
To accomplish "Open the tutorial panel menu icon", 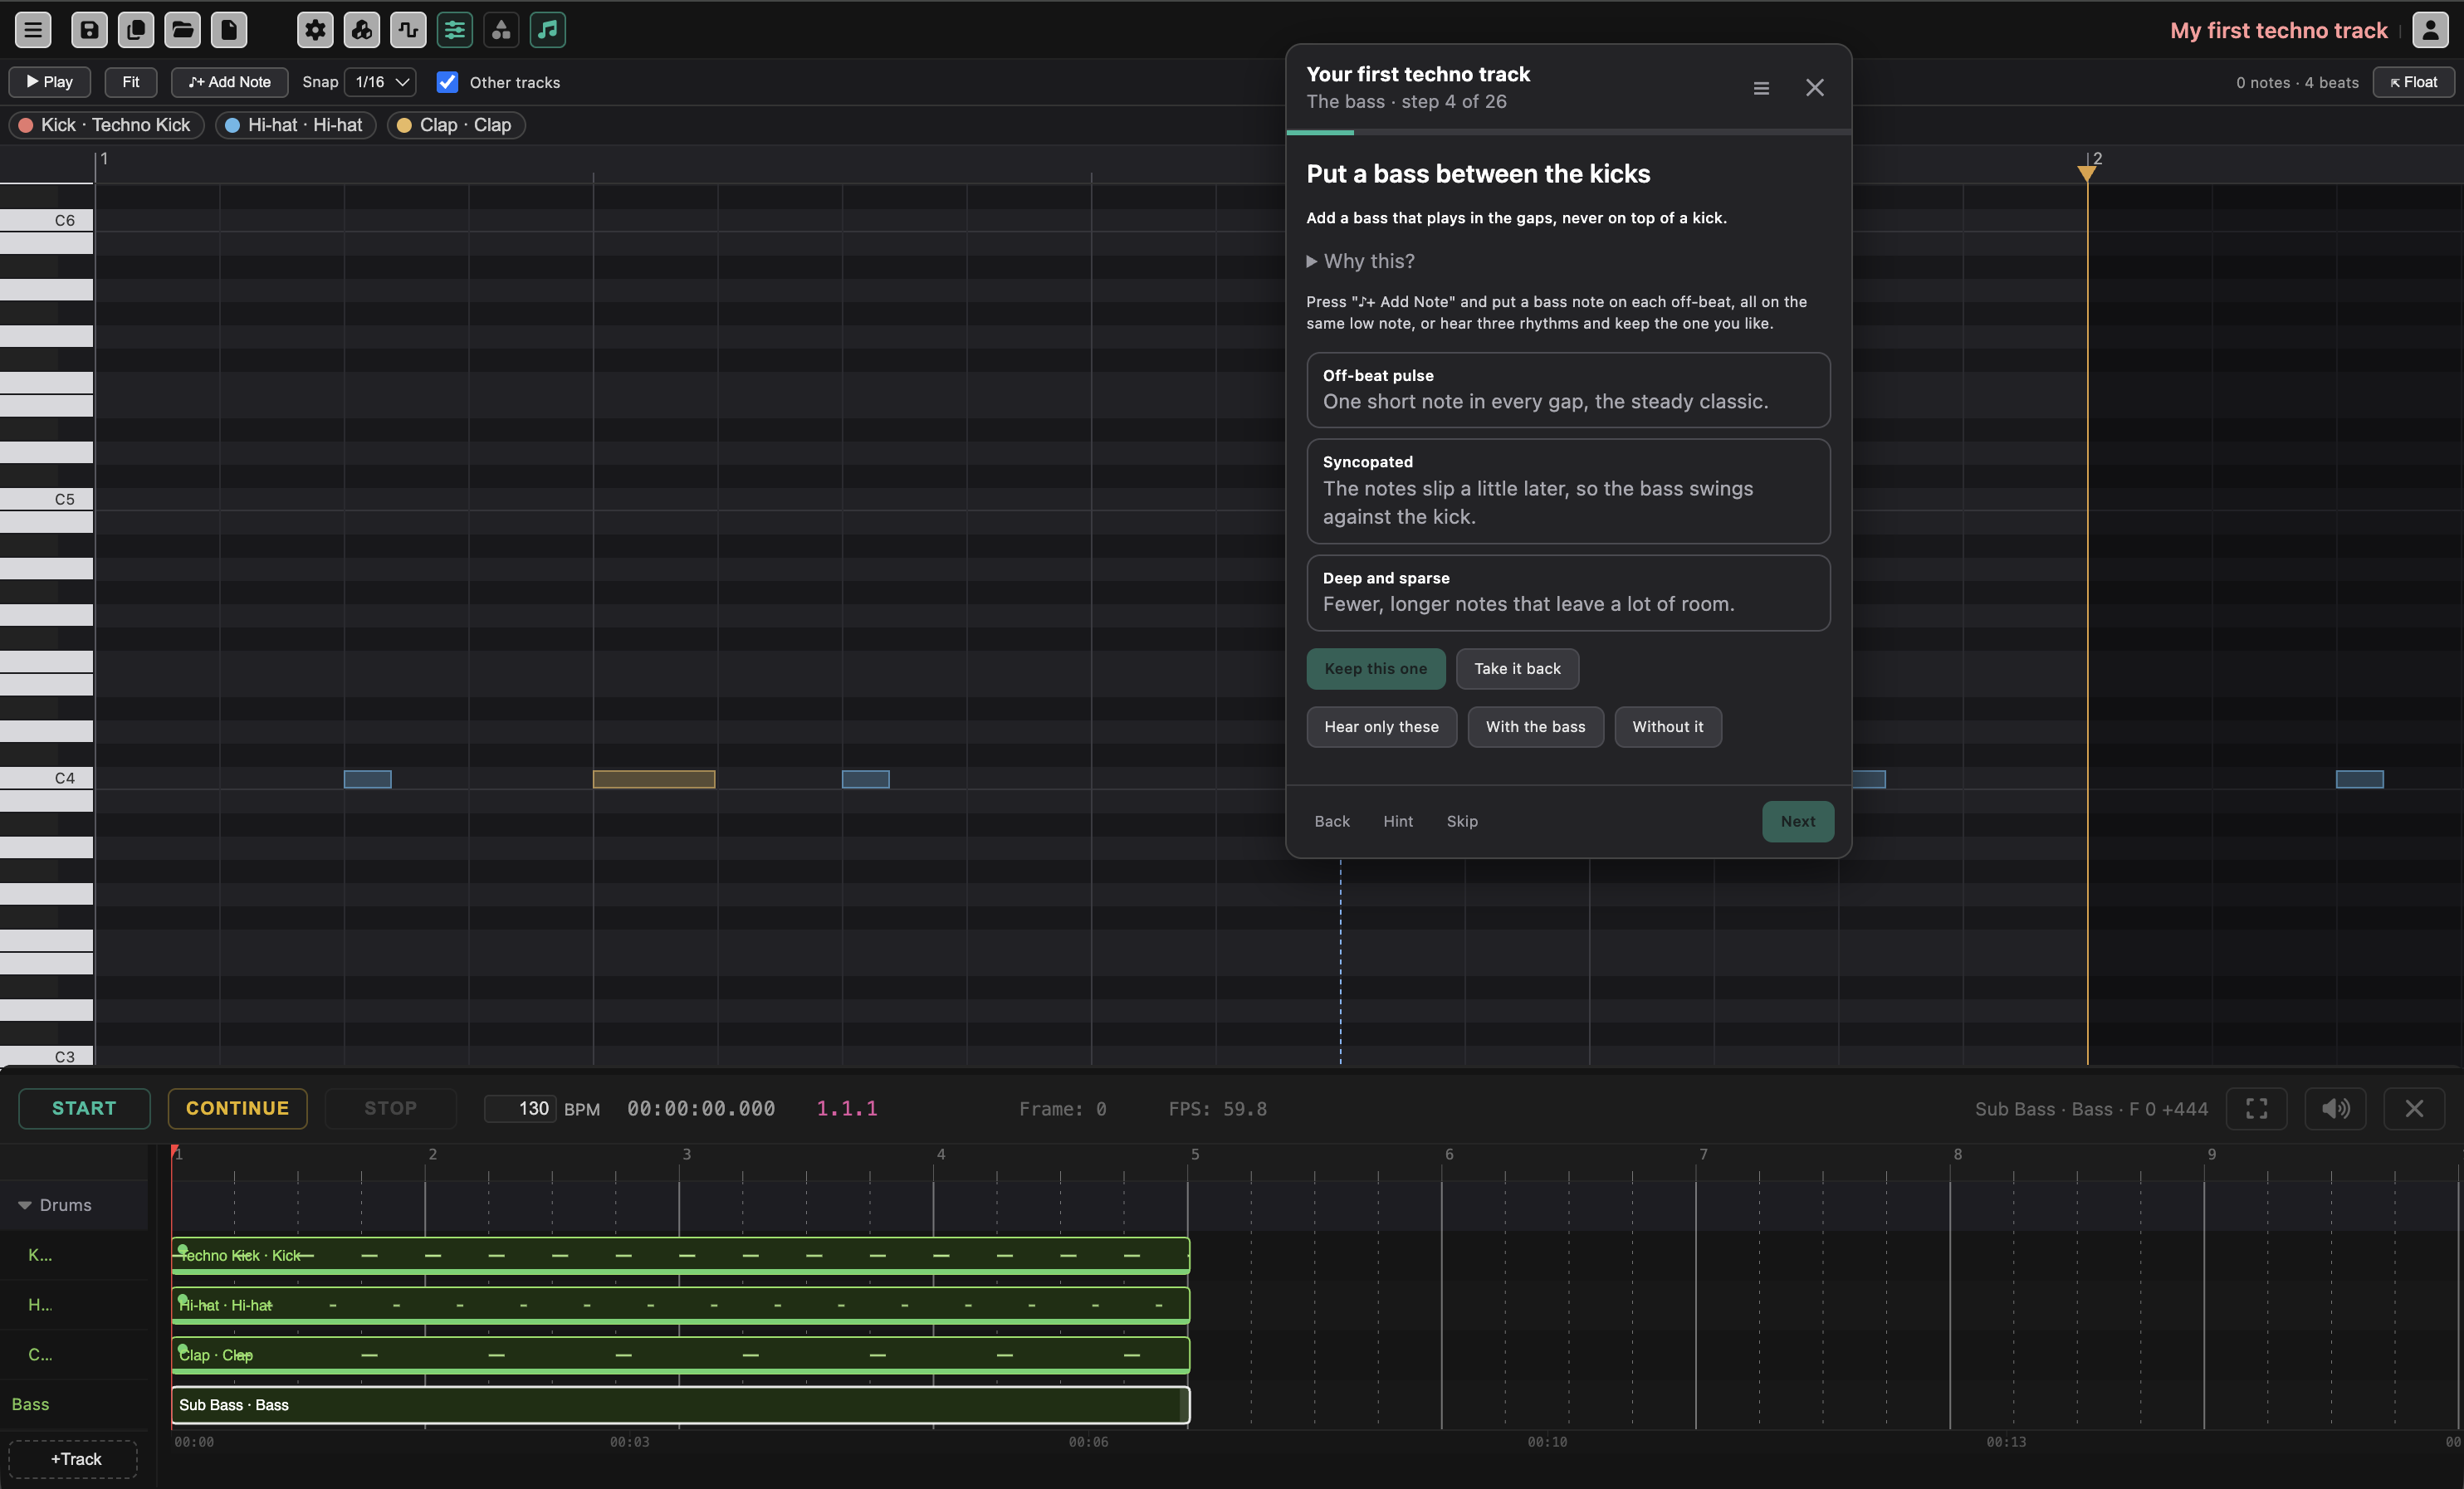I will pos(1761,88).
